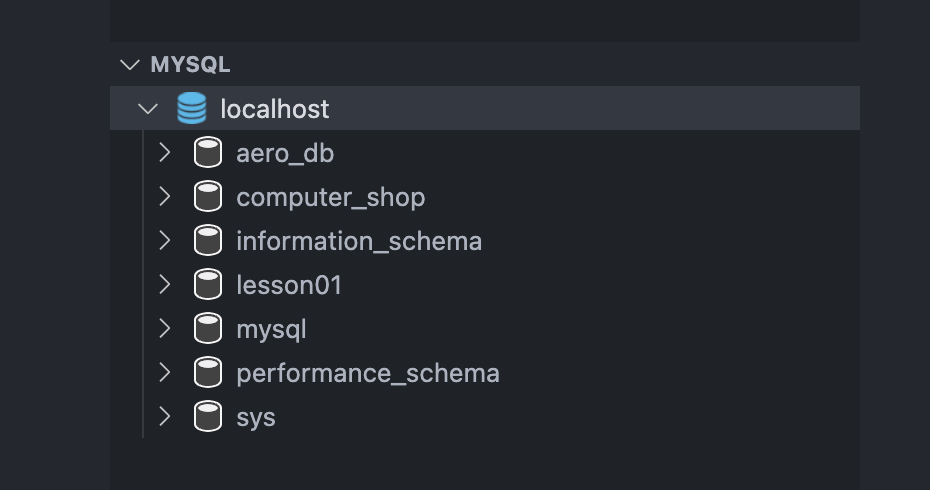
Task: Collapse the localhost connection node
Action: (x=149, y=108)
